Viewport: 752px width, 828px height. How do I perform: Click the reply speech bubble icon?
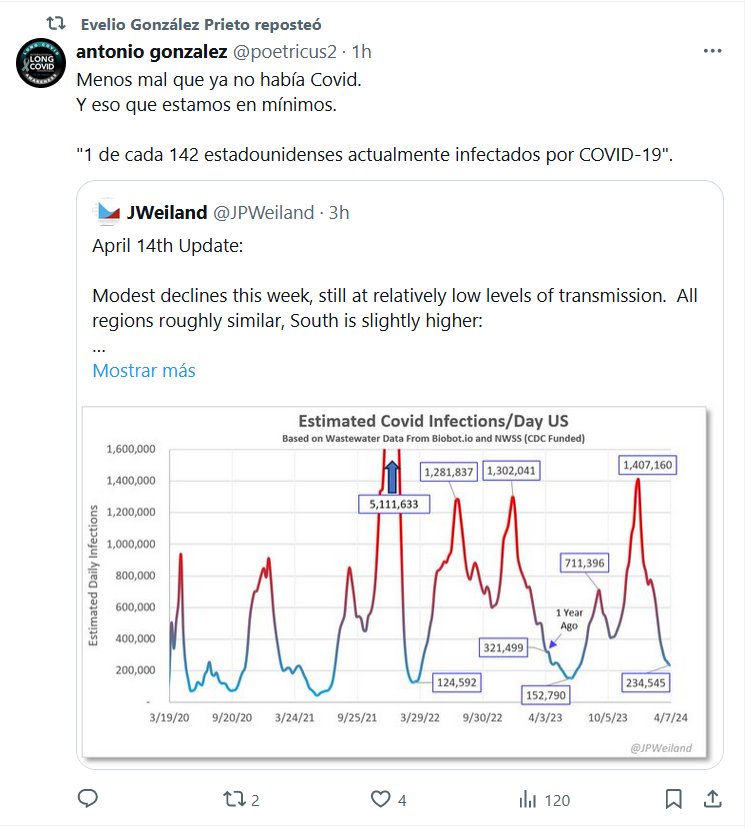pyautogui.click(x=87, y=799)
